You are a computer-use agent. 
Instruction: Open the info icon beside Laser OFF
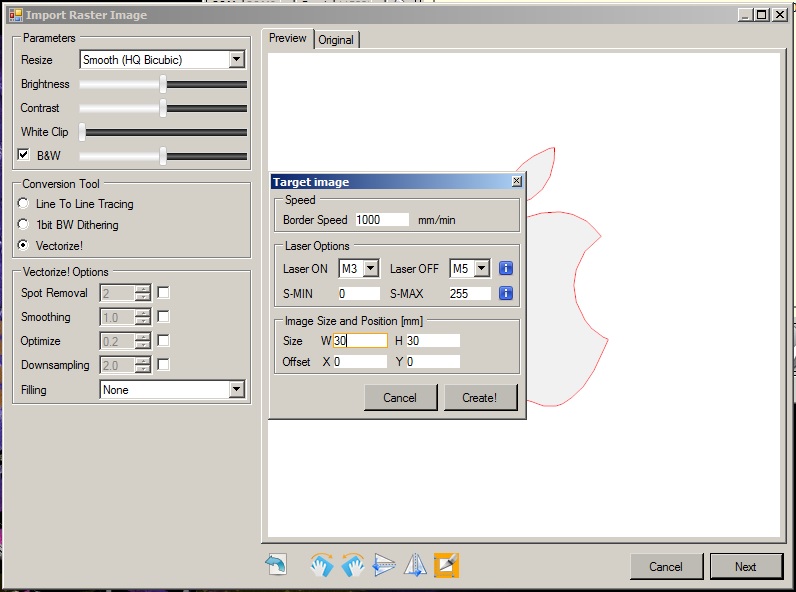point(506,268)
